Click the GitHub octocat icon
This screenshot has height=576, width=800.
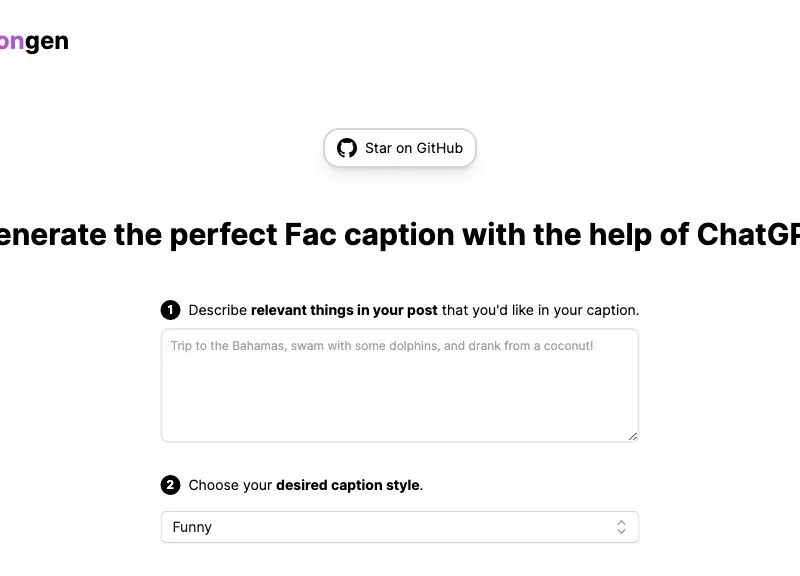[347, 148]
